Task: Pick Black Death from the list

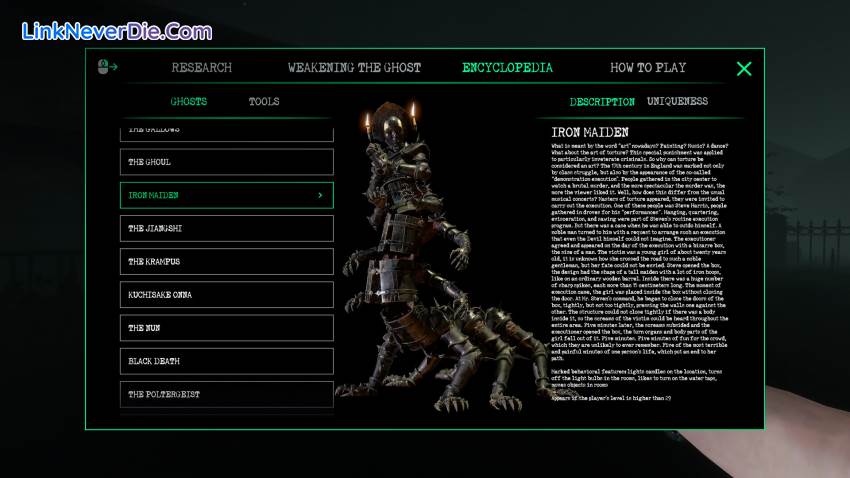Action: pos(226,361)
